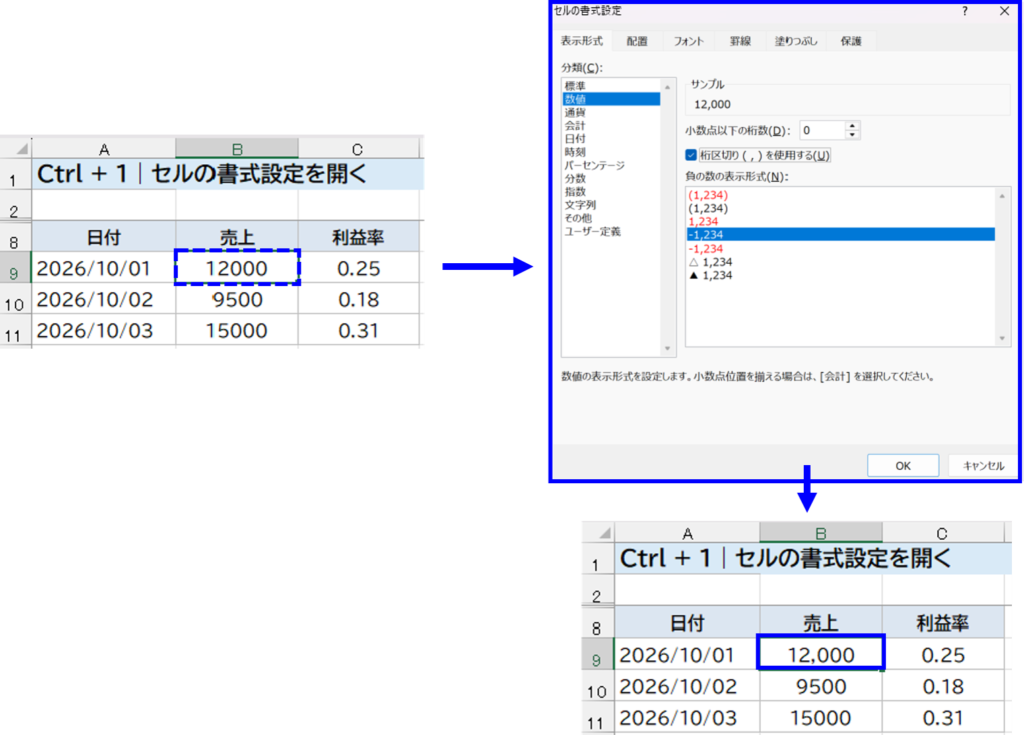Image resolution: width=1024 pixels, height=735 pixels.
Task: Click 売上 header in left sheet
Action: (237, 237)
